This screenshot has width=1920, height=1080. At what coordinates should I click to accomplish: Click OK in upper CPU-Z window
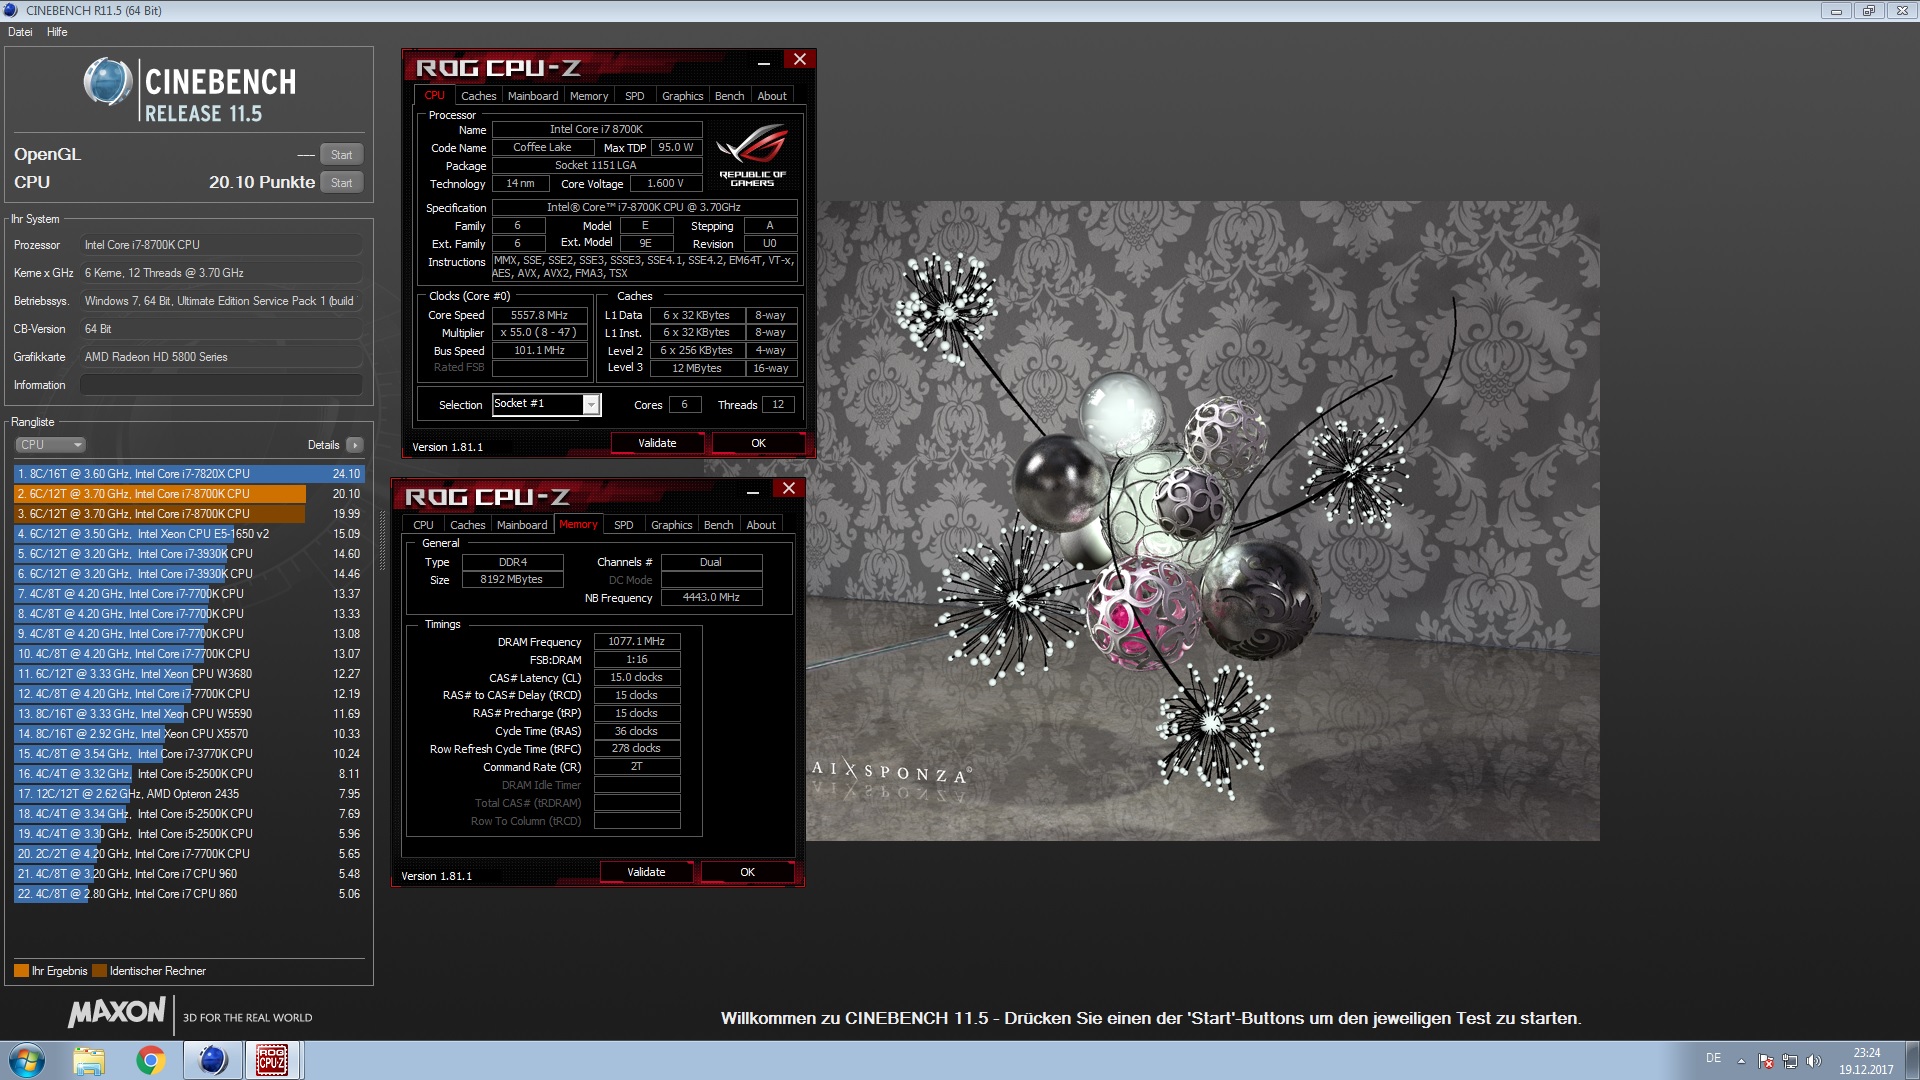pyautogui.click(x=758, y=443)
